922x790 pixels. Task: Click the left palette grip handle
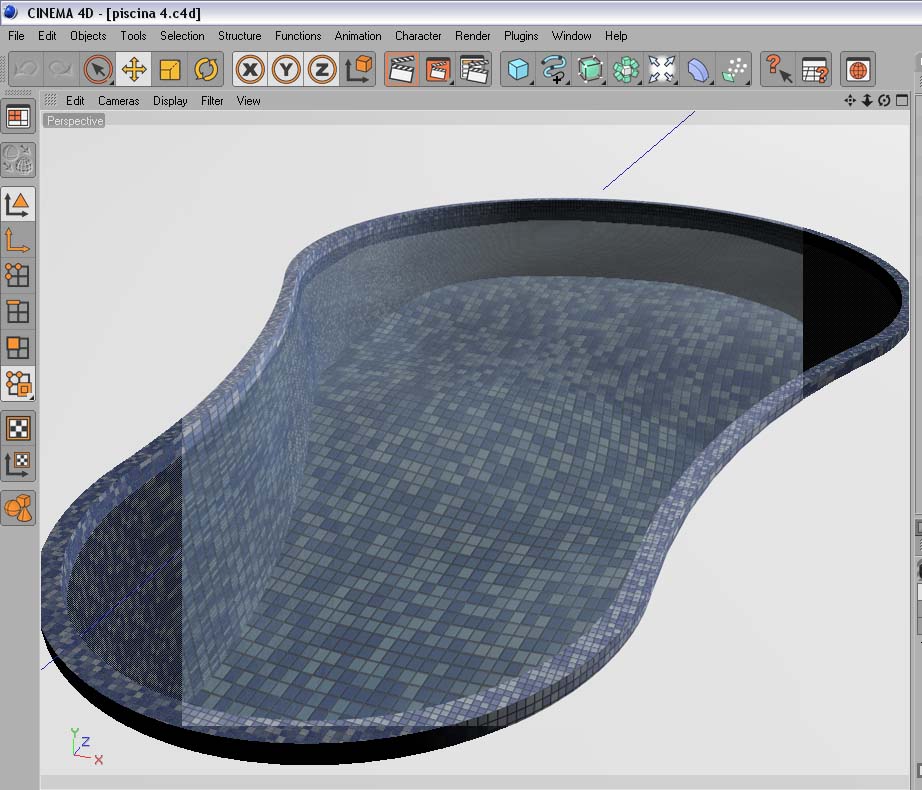tap(18, 92)
